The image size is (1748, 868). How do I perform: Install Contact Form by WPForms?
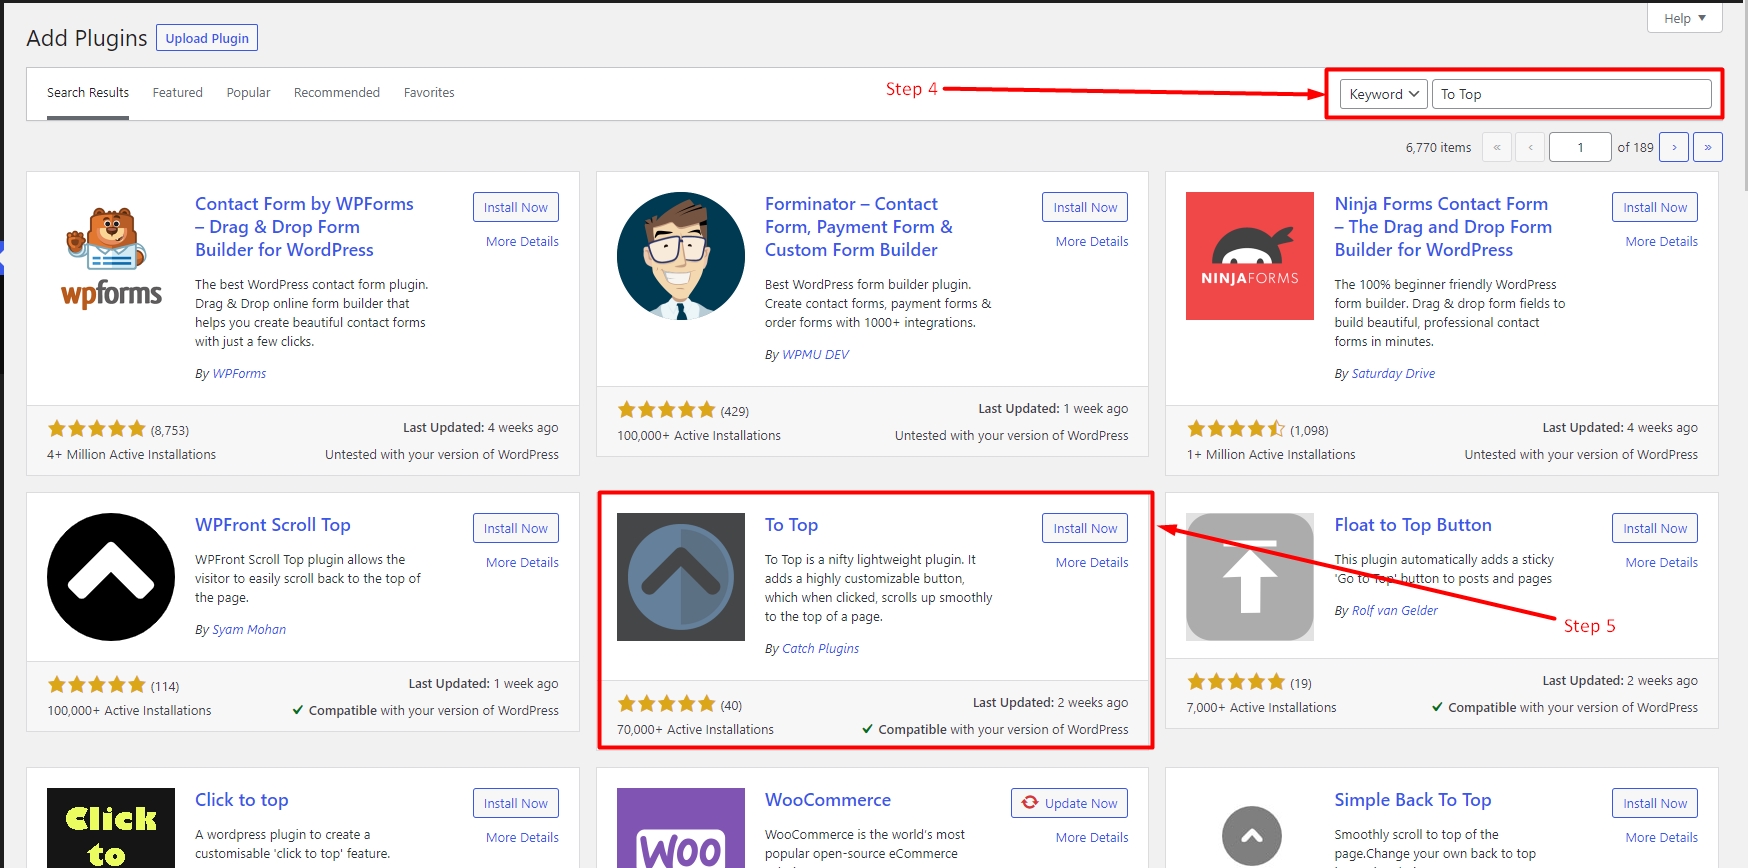pyautogui.click(x=516, y=207)
